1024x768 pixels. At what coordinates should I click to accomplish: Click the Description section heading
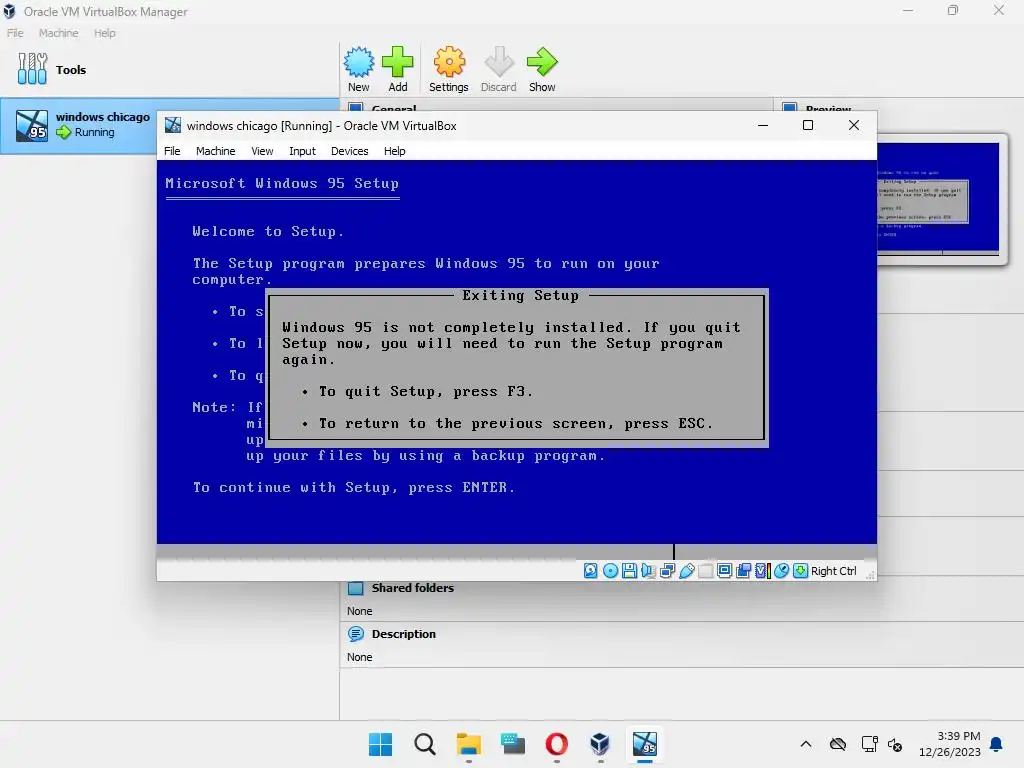click(404, 633)
